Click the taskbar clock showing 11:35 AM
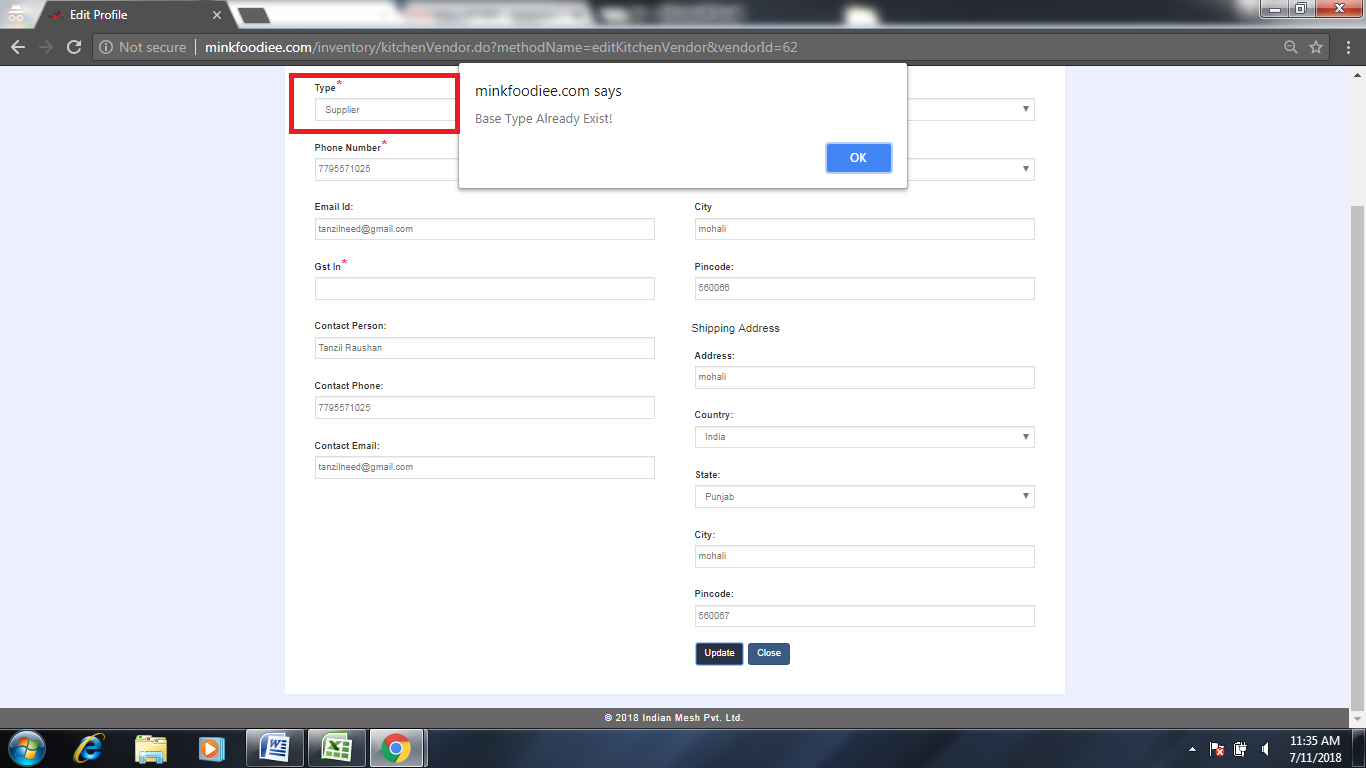The width and height of the screenshot is (1366, 768). 1315,749
